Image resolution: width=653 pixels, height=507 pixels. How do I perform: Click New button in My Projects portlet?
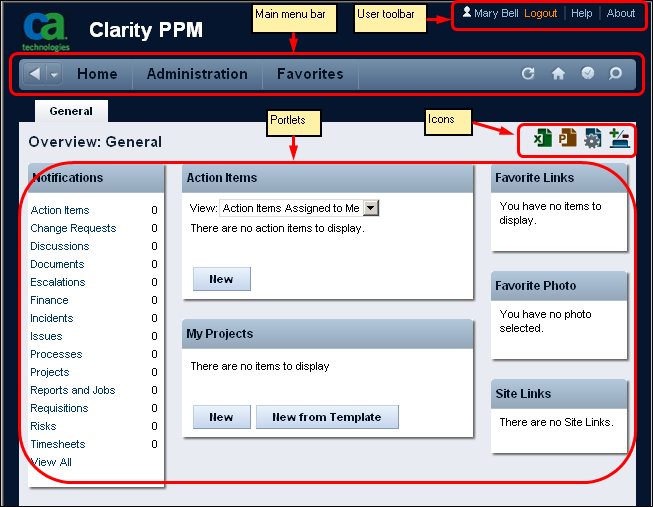click(222, 417)
